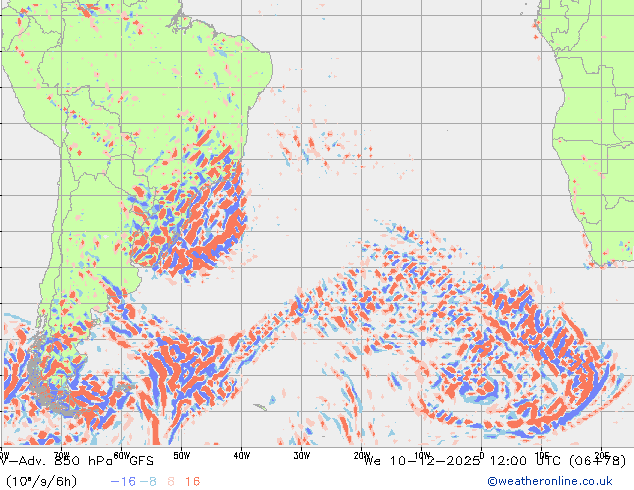The height and width of the screenshot is (490, 634).
Task: Click the 70W longitude label
Action: [61, 454]
